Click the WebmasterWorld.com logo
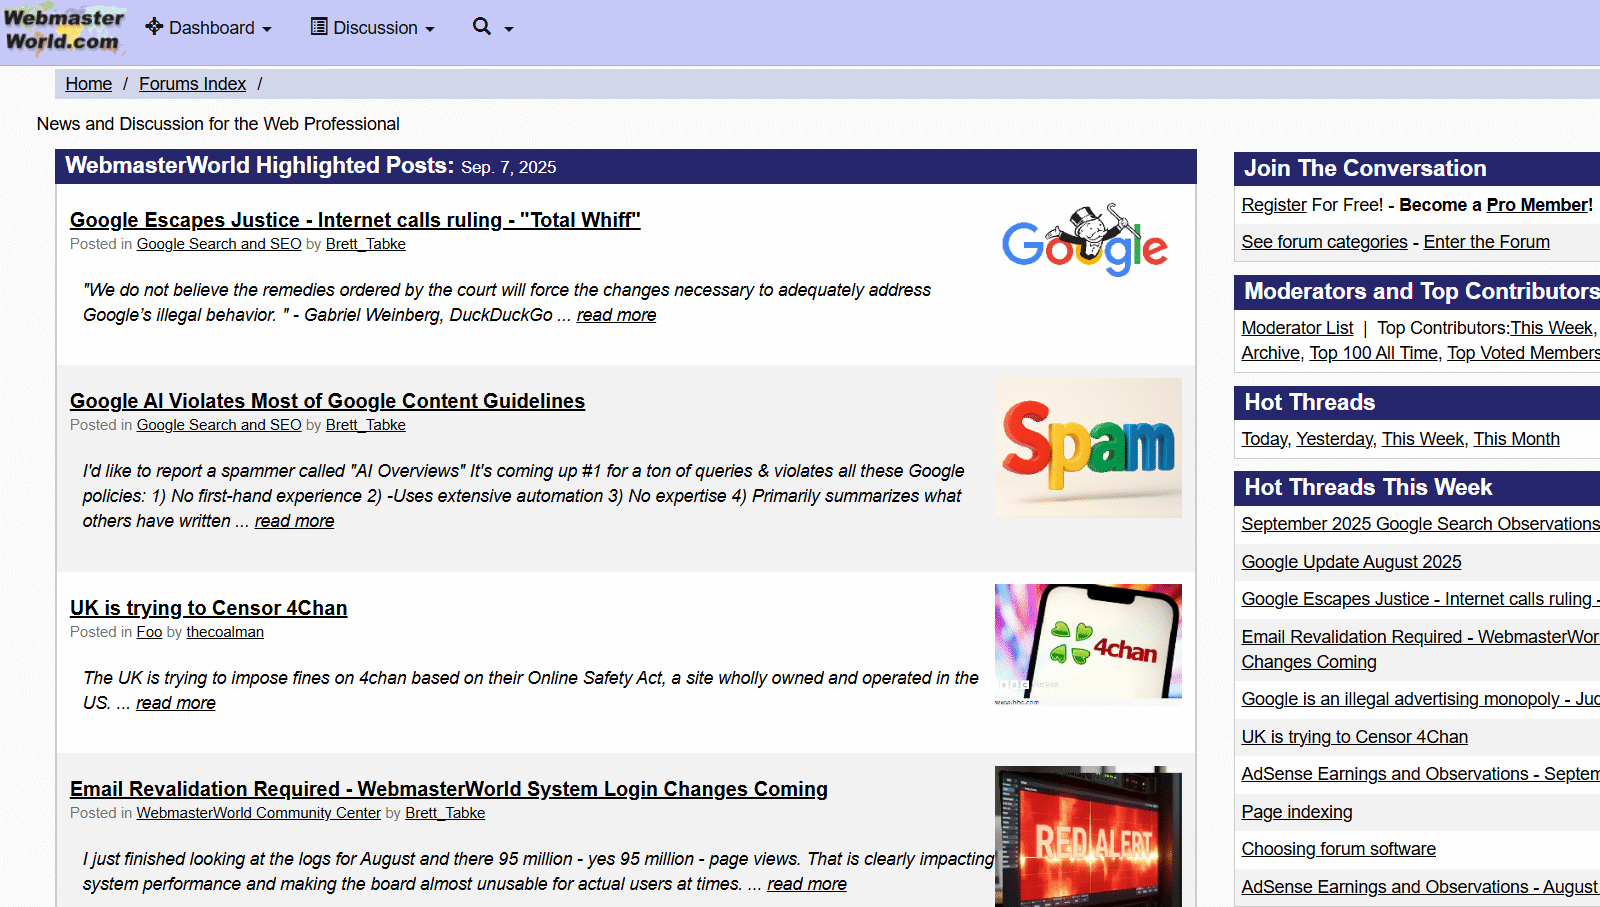The image size is (1600, 907). tap(63, 30)
